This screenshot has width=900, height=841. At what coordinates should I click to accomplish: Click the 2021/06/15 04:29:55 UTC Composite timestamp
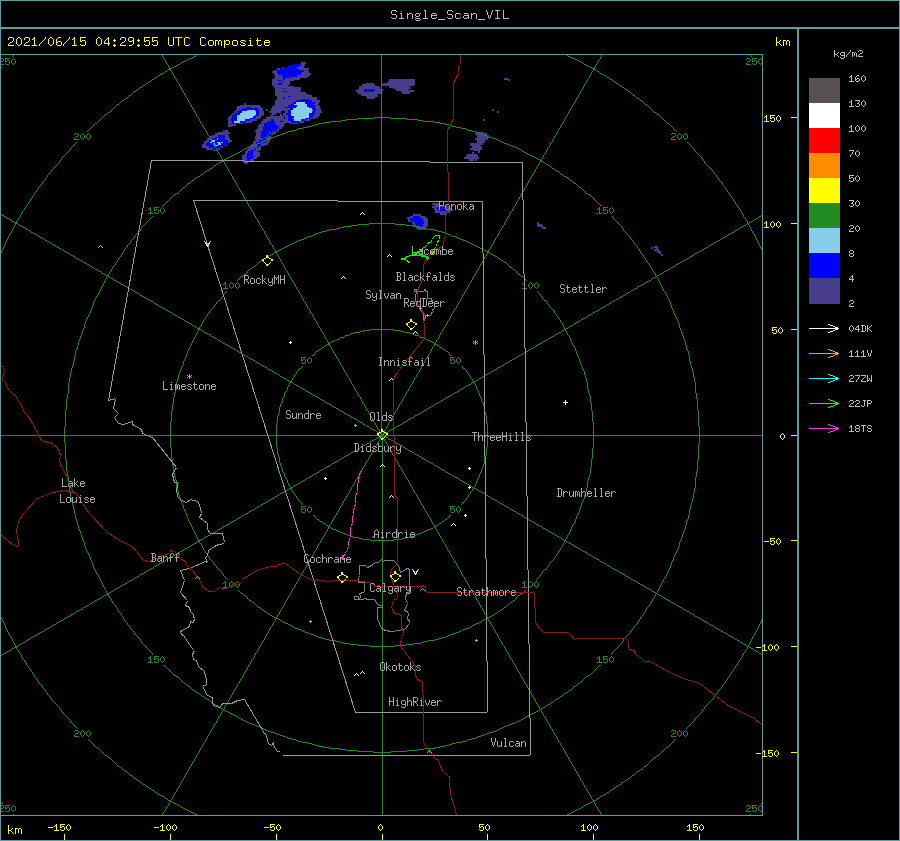click(x=138, y=42)
